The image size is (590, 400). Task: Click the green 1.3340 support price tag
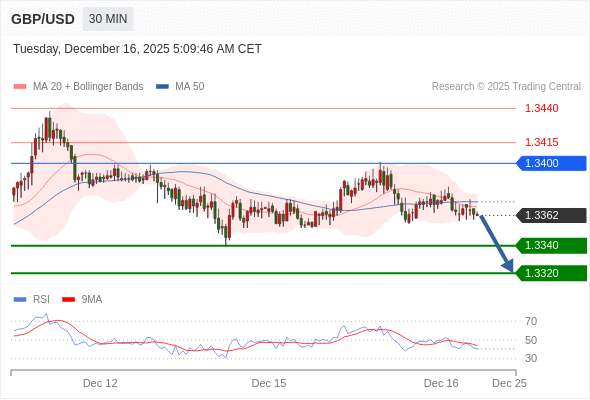[552, 245]
